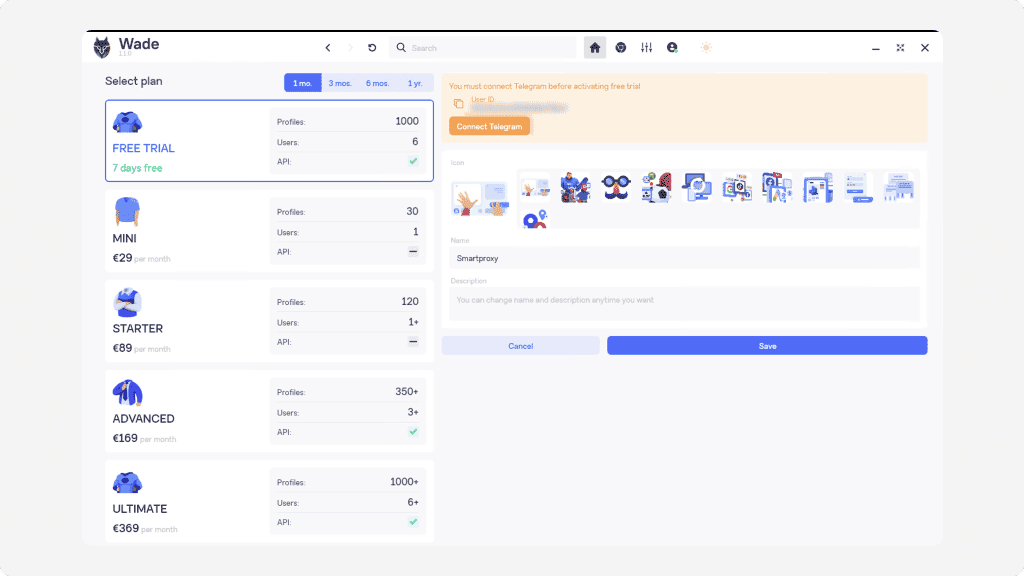Click the user account icon

pos(672,48)
